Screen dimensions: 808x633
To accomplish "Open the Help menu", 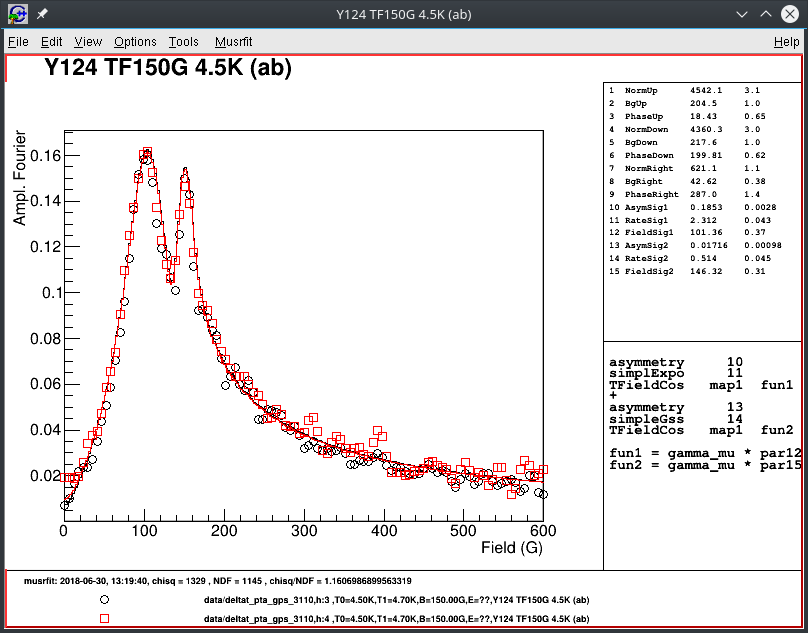I will point(786,42).
